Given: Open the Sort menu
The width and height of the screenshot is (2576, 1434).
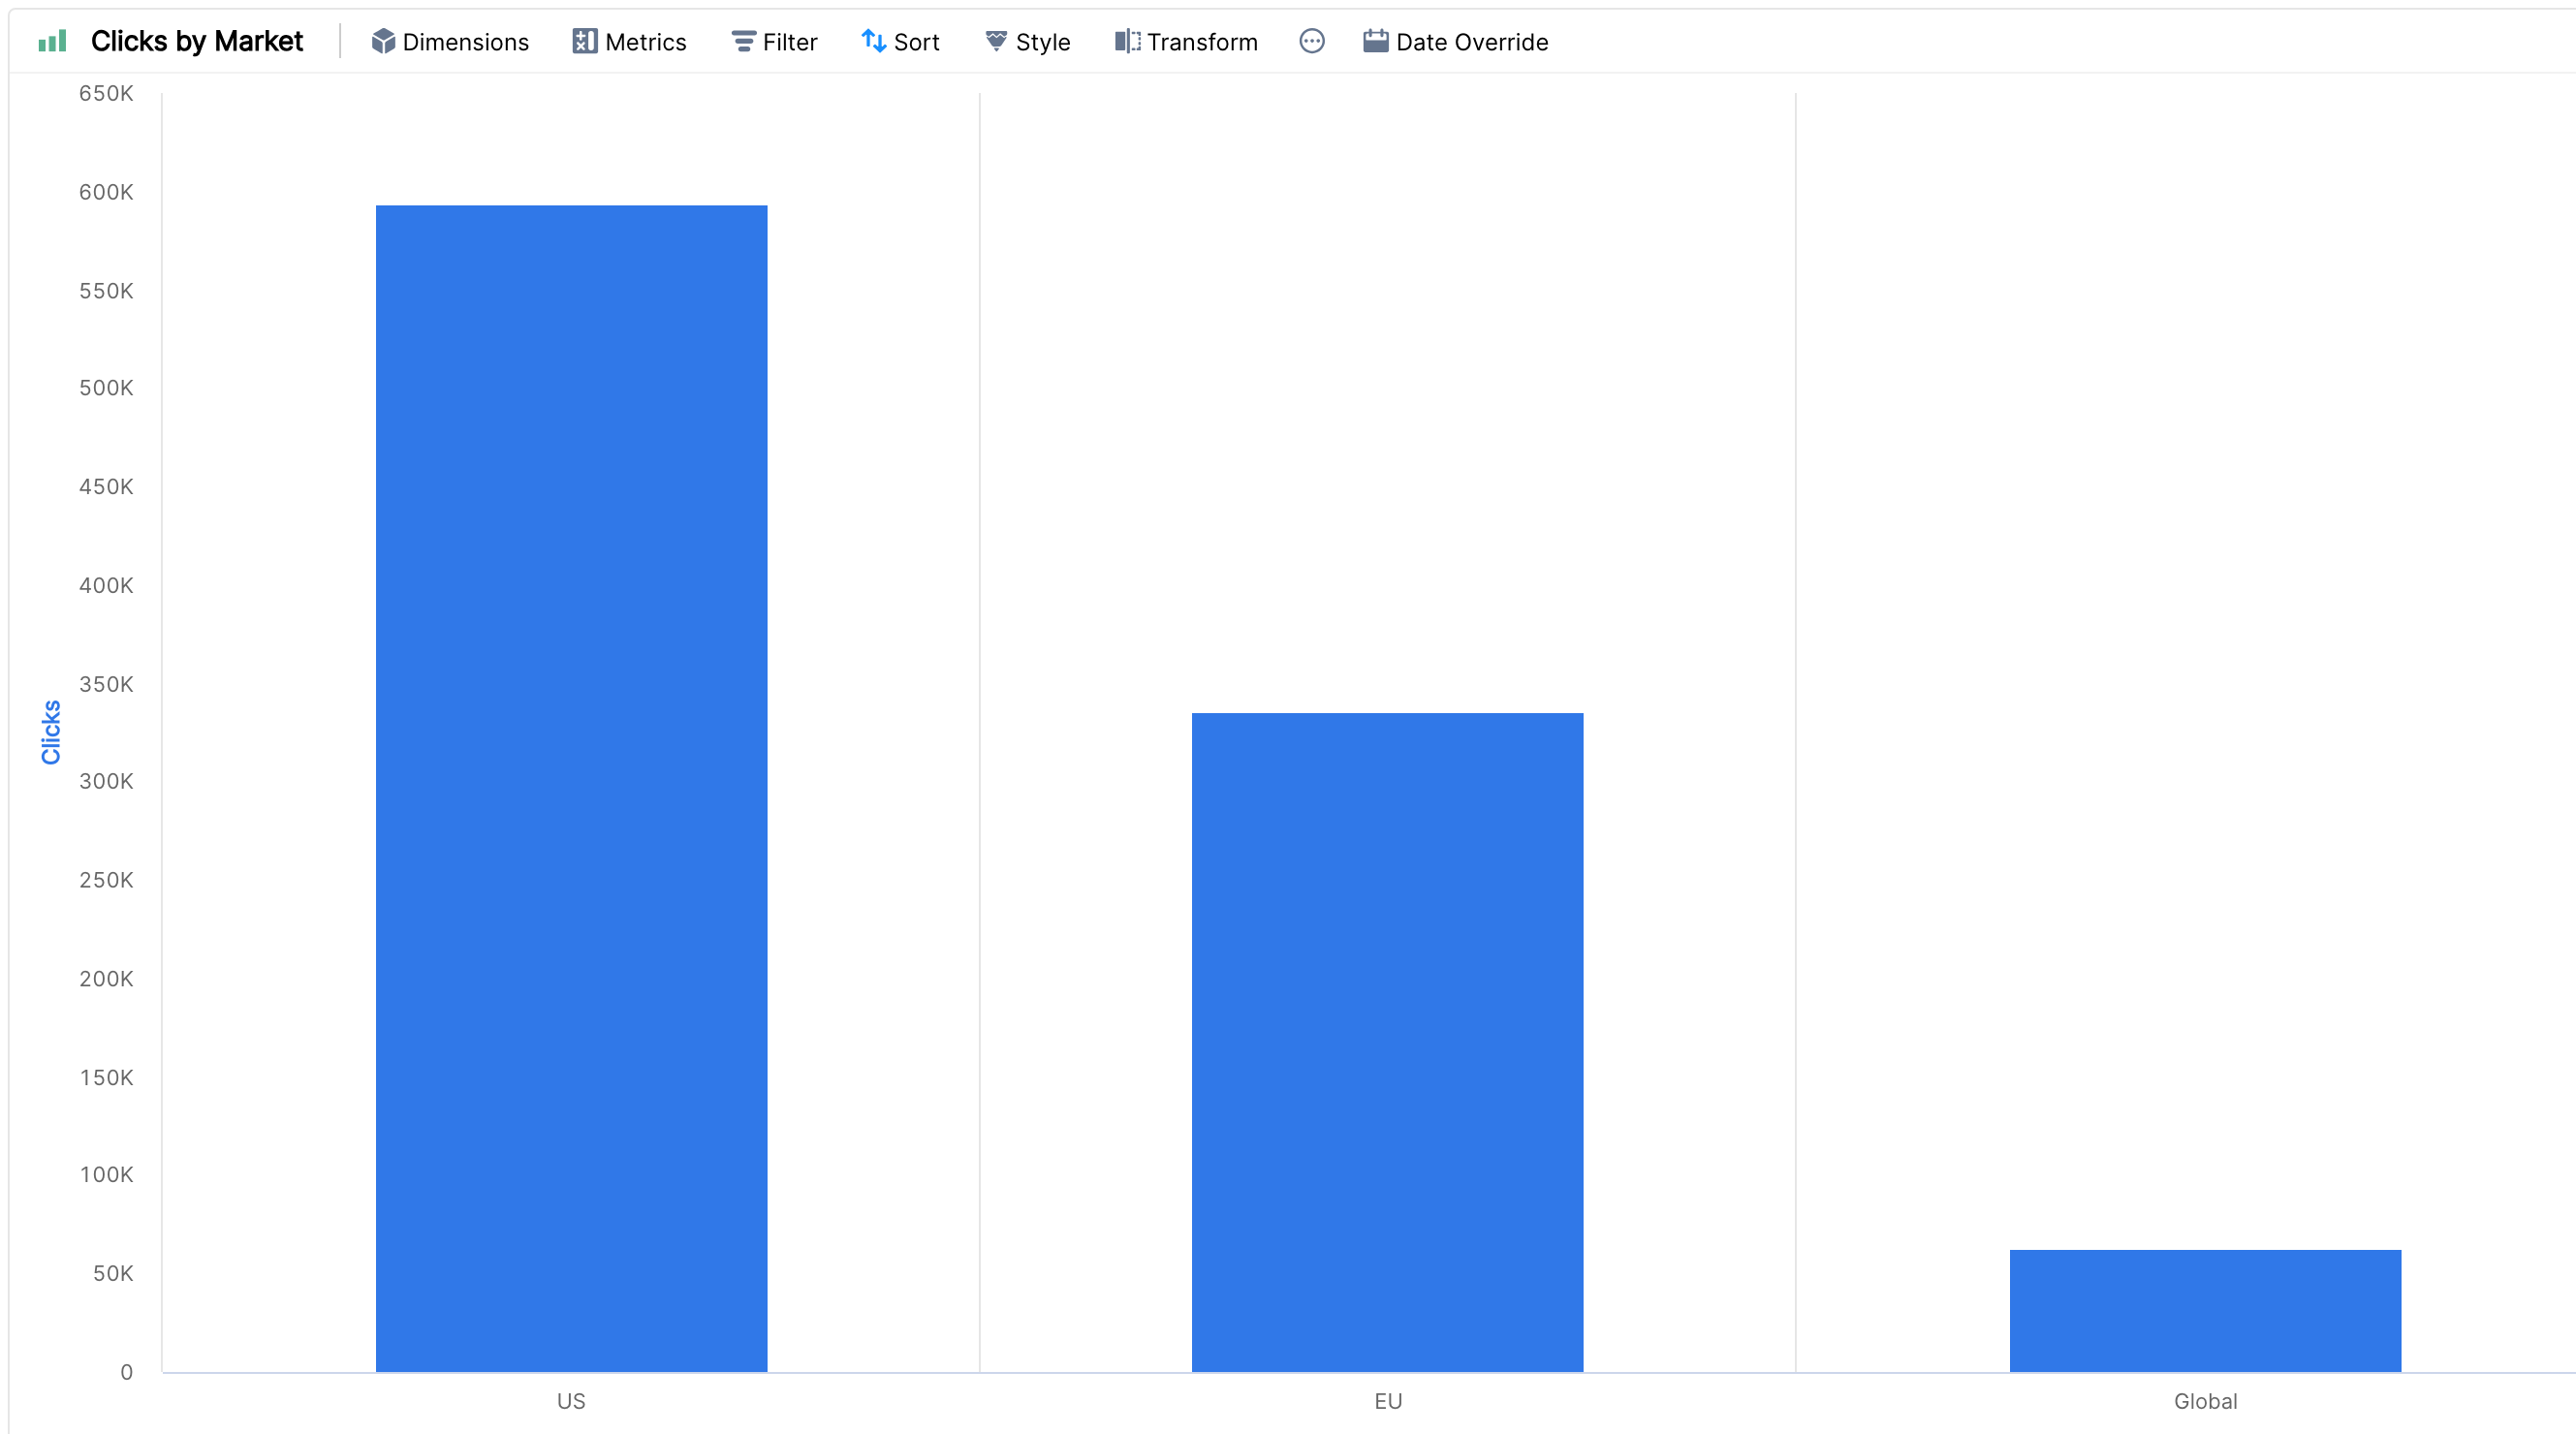Looking at the screenshot, I should click(900, 42).
